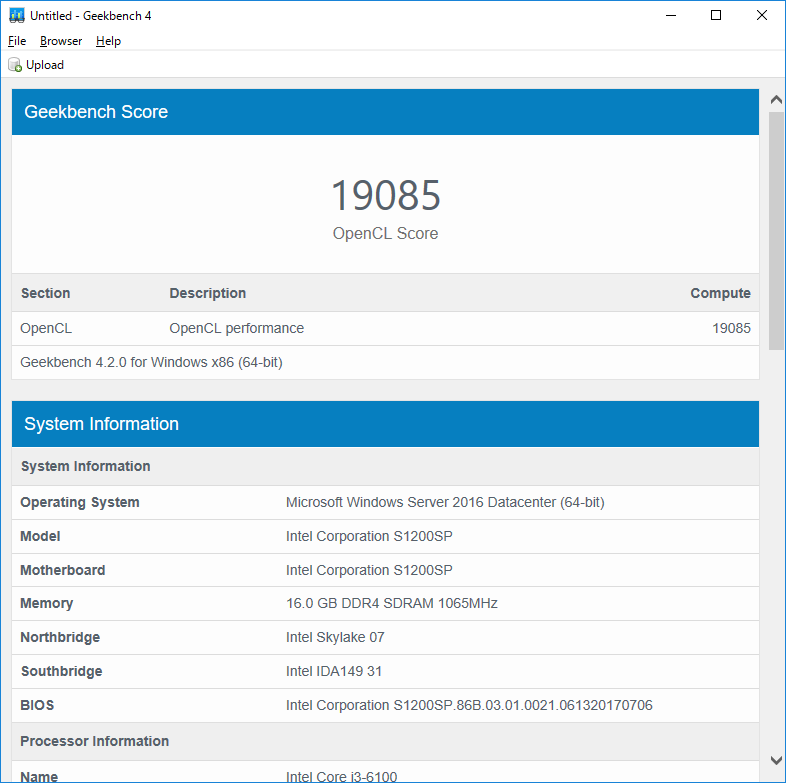Click the 'Description' column header

208,293
